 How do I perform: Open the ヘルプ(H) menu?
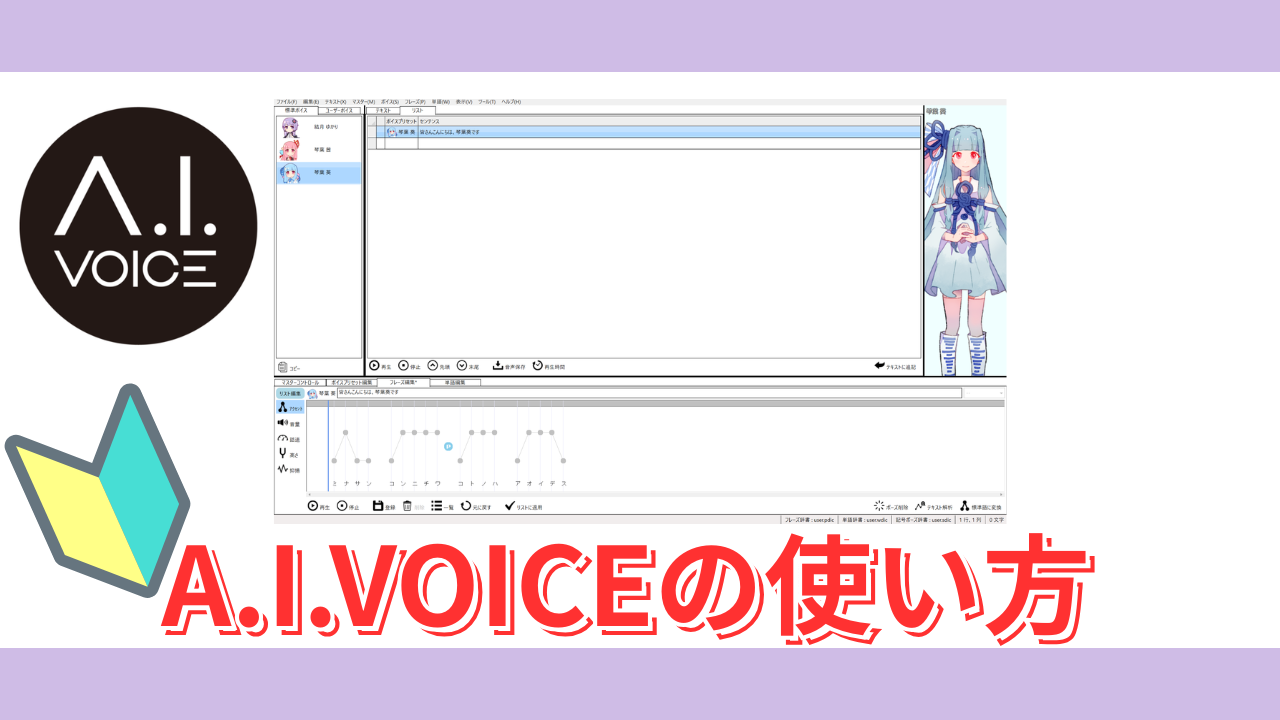point(511,102)
